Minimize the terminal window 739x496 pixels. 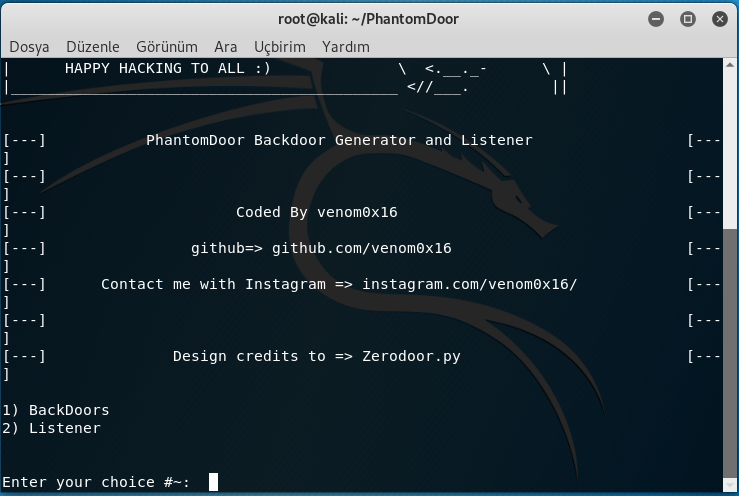(656, 19)
